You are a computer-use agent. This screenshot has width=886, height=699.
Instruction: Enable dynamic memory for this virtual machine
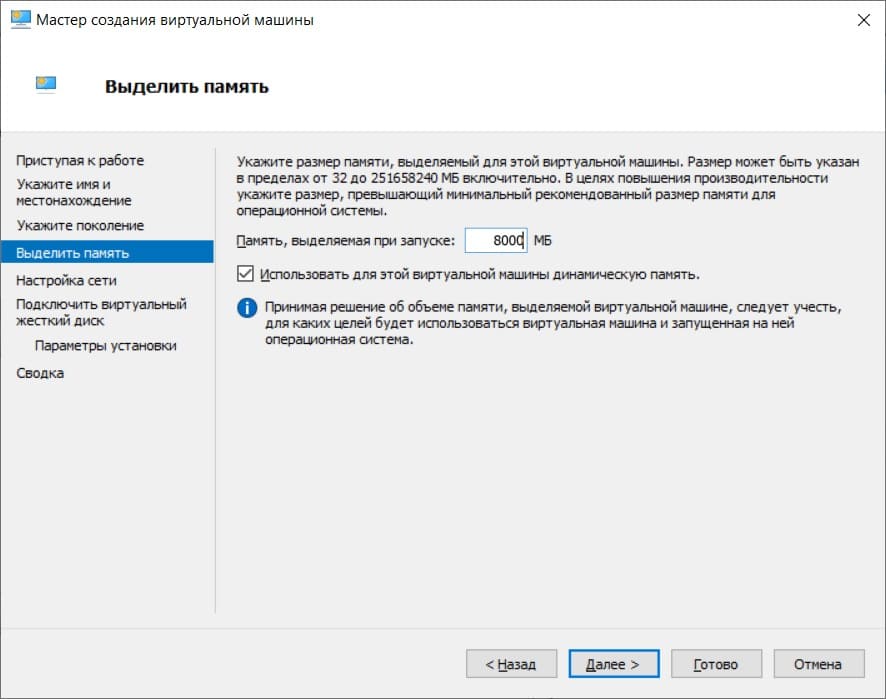(x=245, y=272)
